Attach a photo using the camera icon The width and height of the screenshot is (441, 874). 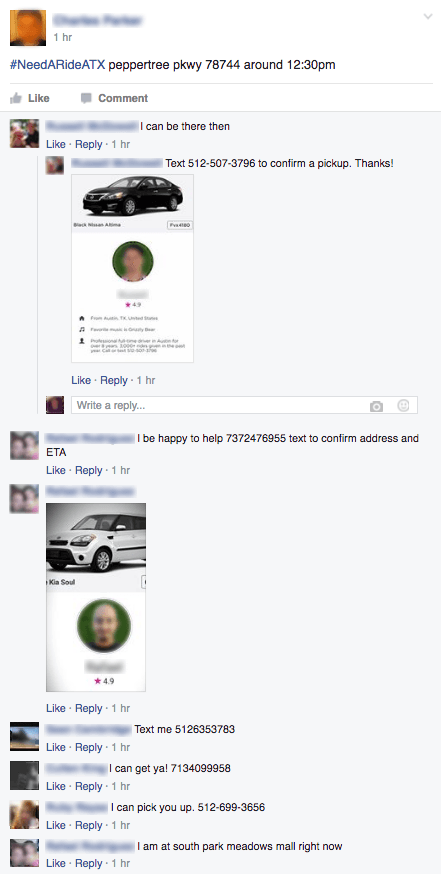[377, 406]
